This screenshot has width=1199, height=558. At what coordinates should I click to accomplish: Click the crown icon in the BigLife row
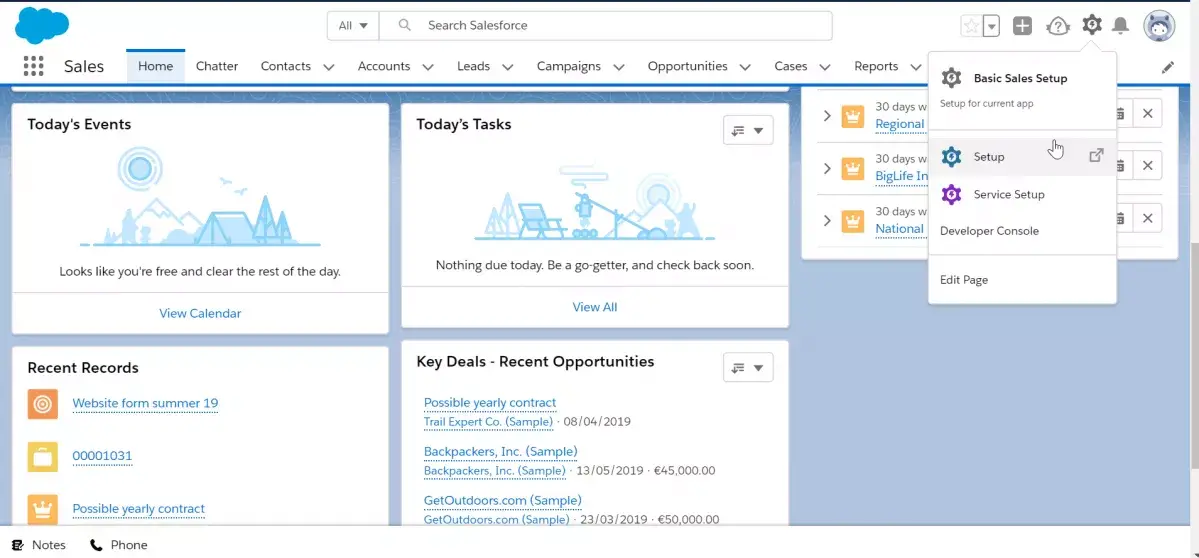click(853, 168)
